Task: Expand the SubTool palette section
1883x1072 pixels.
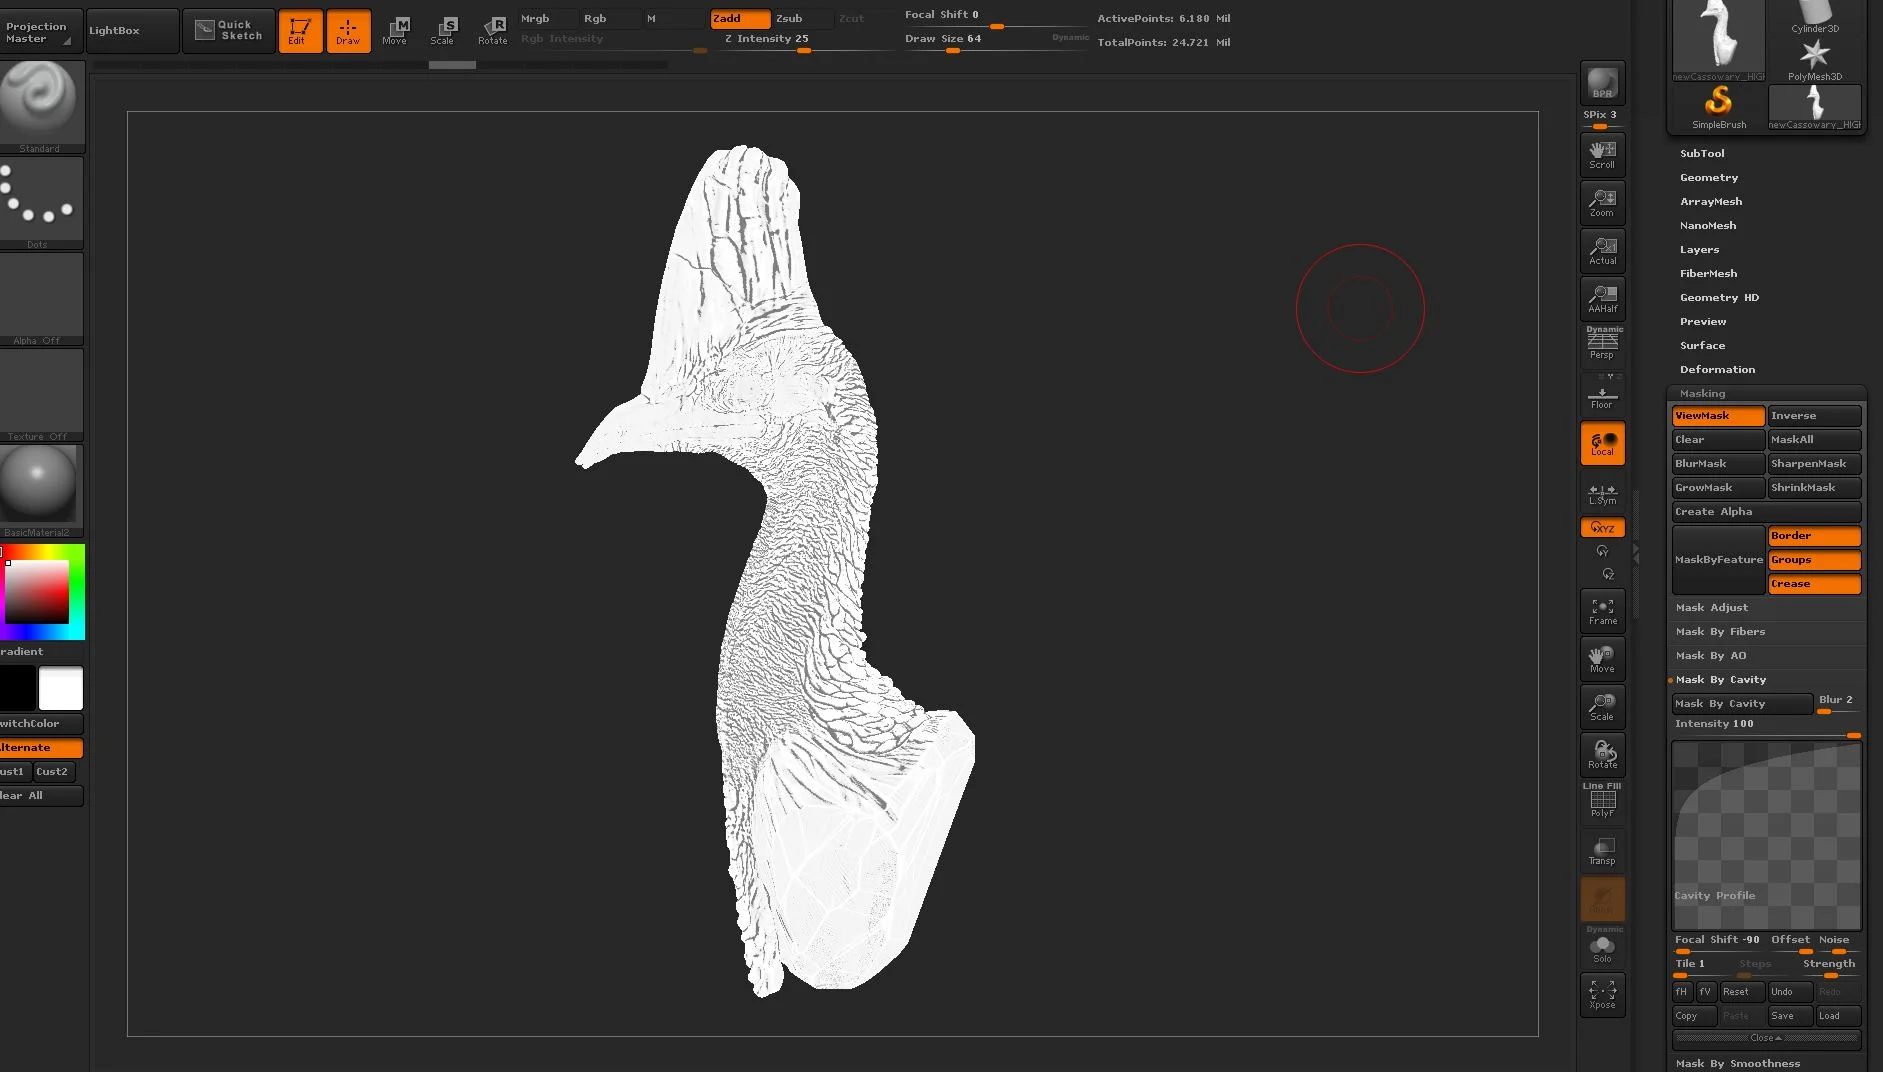Action: (x=1702, y=154)
